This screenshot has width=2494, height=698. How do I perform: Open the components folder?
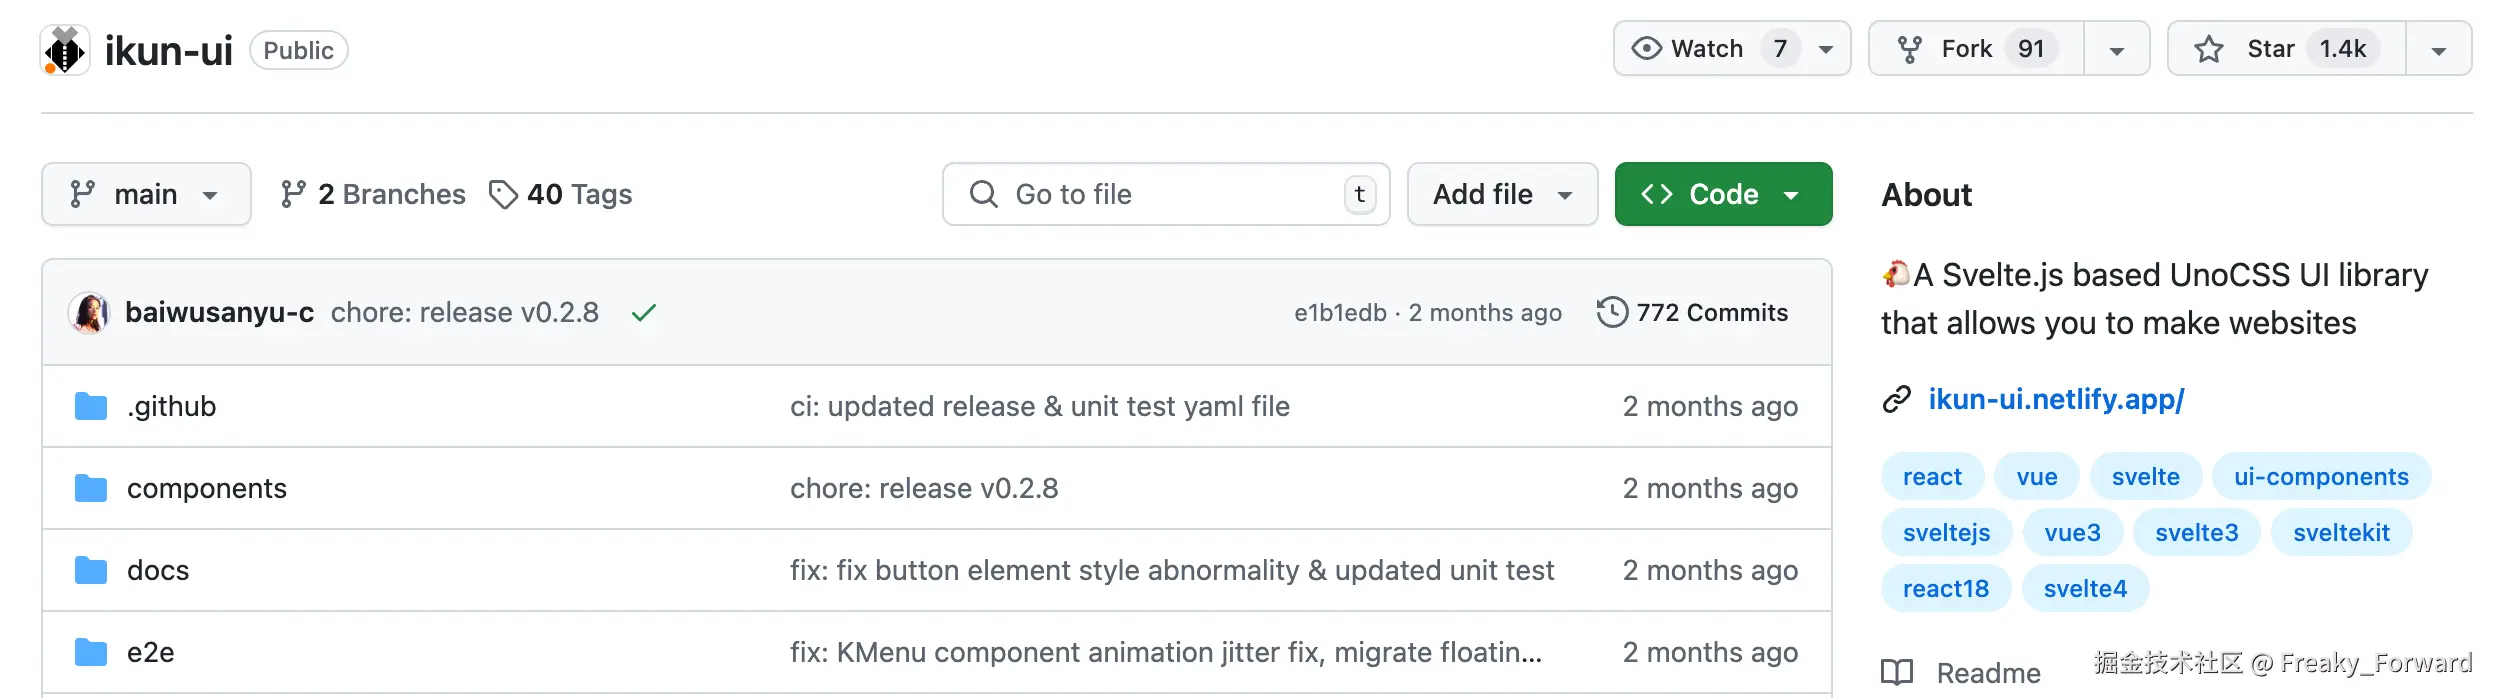point(206,488)
